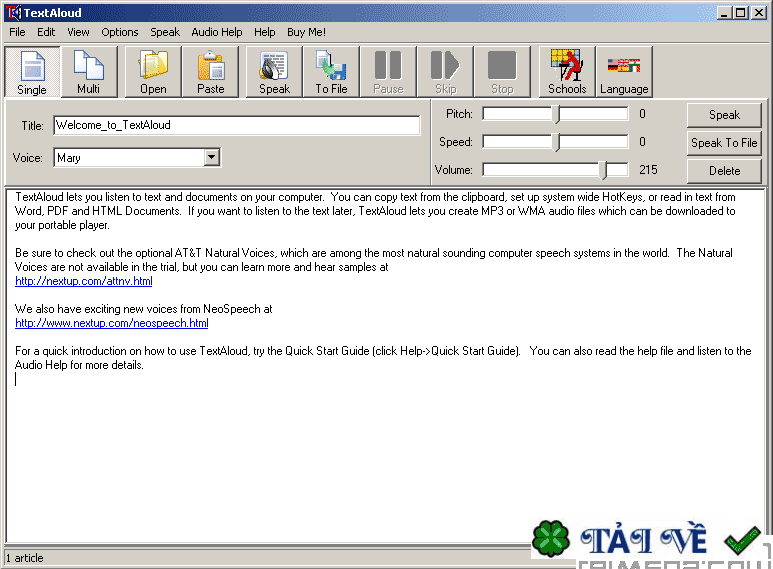Image resolution: width=773 pixels, height=569 pixels.
Task: Switch to Multi article mode
Action: [89, 71]
